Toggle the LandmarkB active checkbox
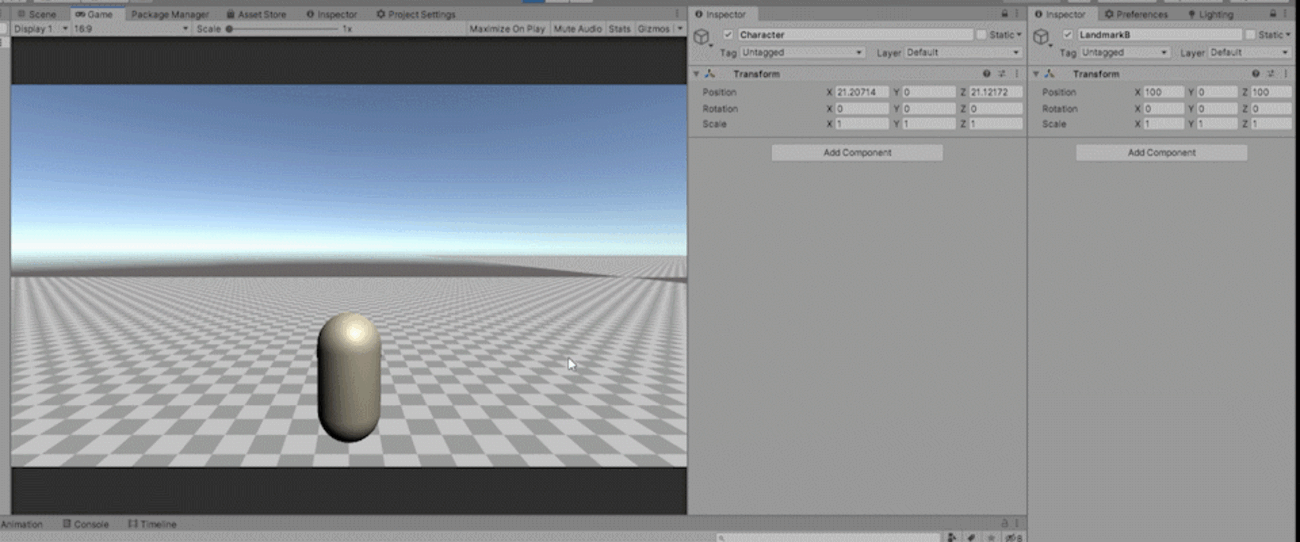 (x=1067, y=35)
